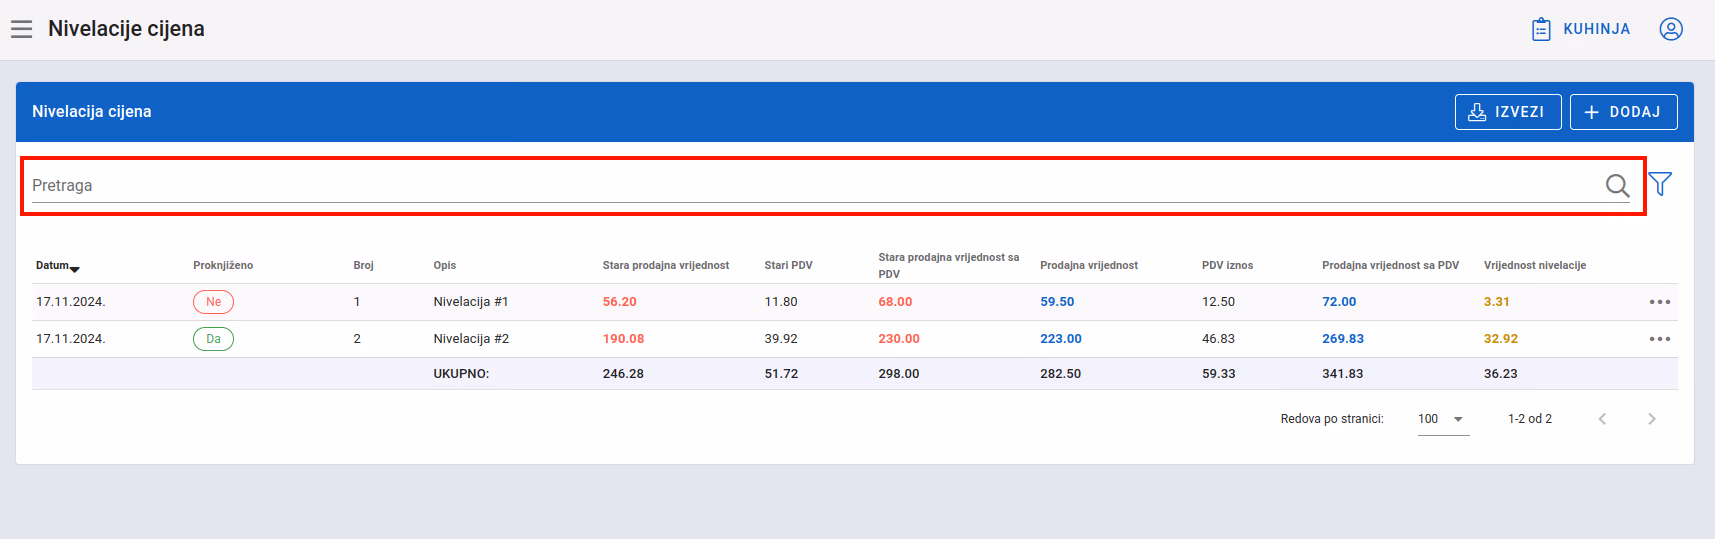
Task: Export the list with the IZVEZI button
Action: click(1507, 112)
